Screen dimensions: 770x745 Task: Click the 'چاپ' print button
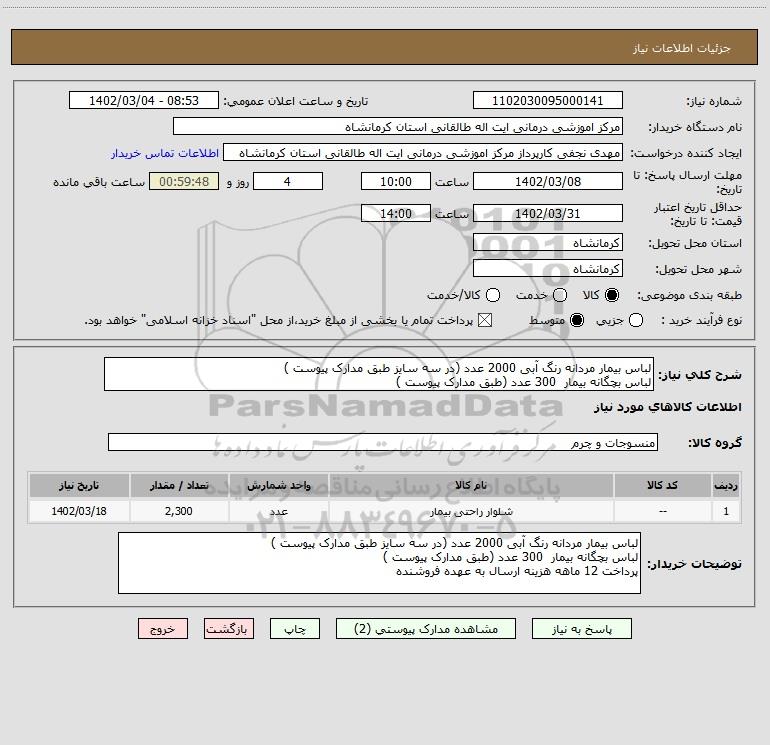tap(295, 629)
